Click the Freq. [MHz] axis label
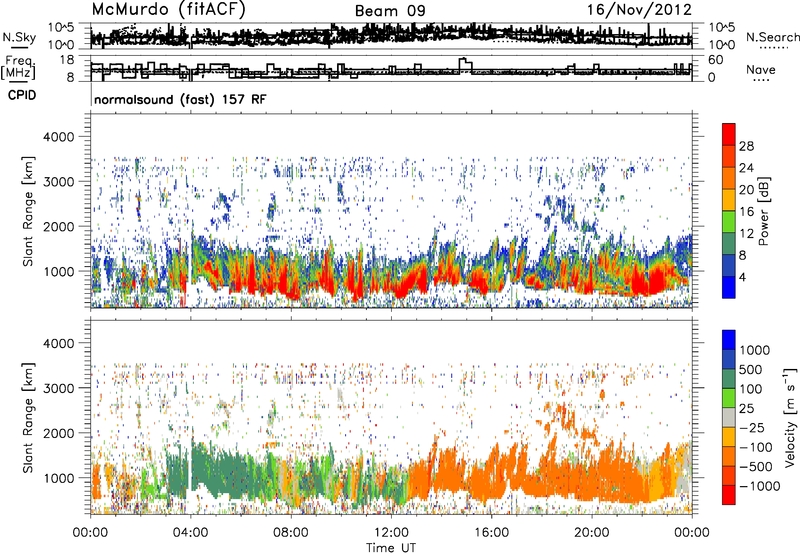The image size is (800, 554). click(18, 68)
